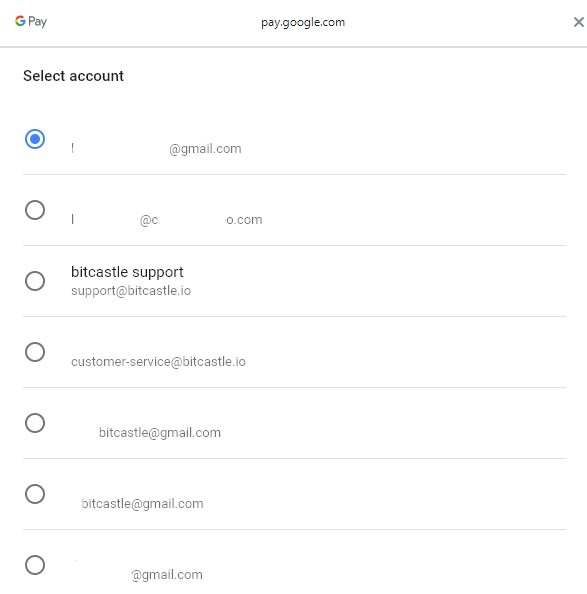Viewport: 587px width, 594px height.
Task: Click the bitcastle support account name
Action: pos(127,272)
